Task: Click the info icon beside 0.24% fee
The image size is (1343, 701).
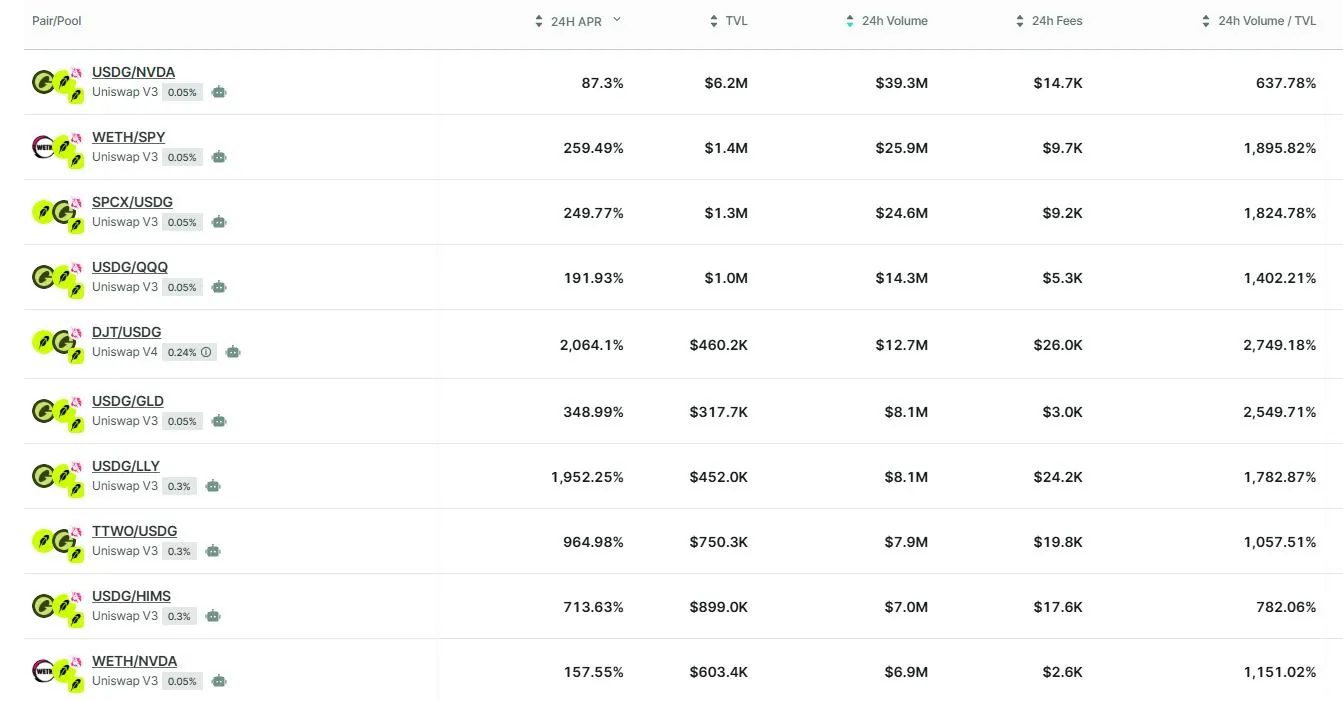Action: point(206,352)
